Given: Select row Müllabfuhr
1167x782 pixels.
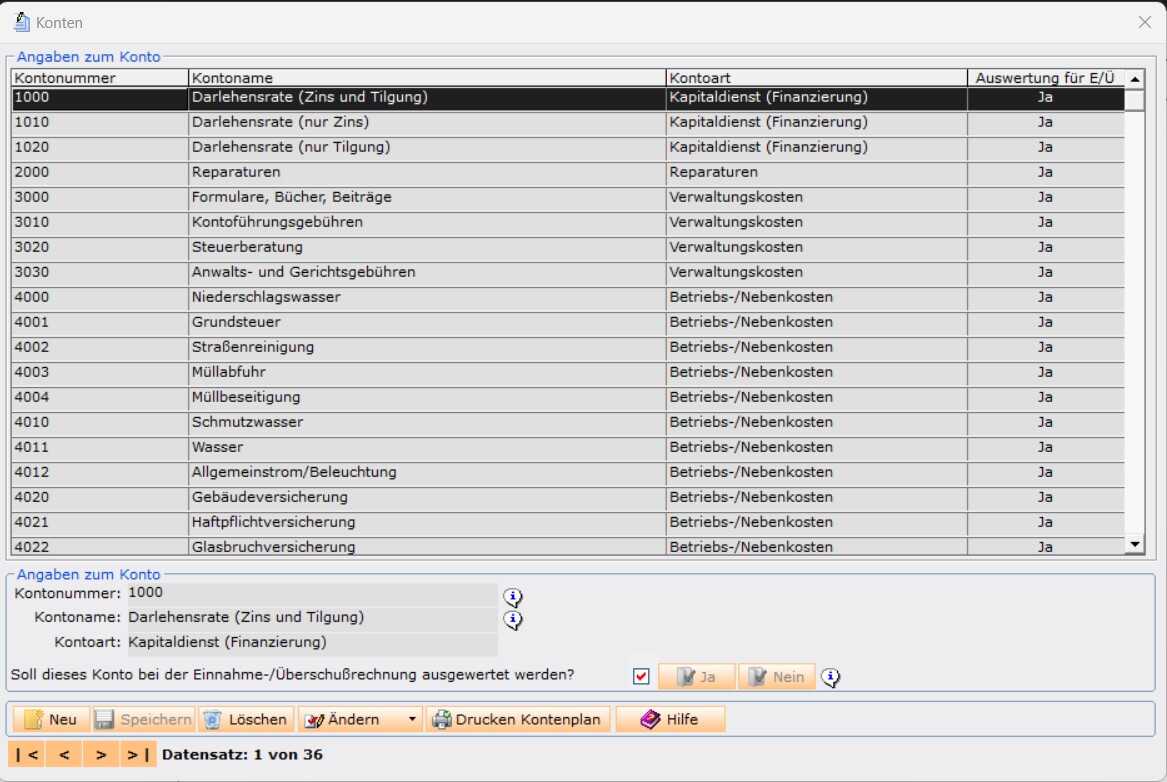Looking at the screenshot, I should point(568,373).
